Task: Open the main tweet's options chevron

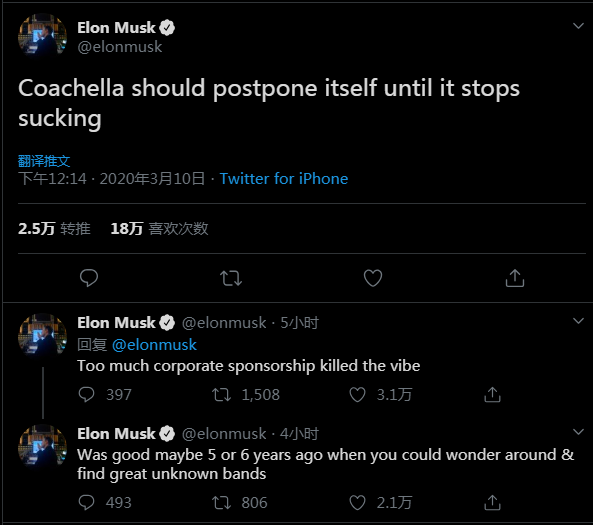Action: (578, 26)
